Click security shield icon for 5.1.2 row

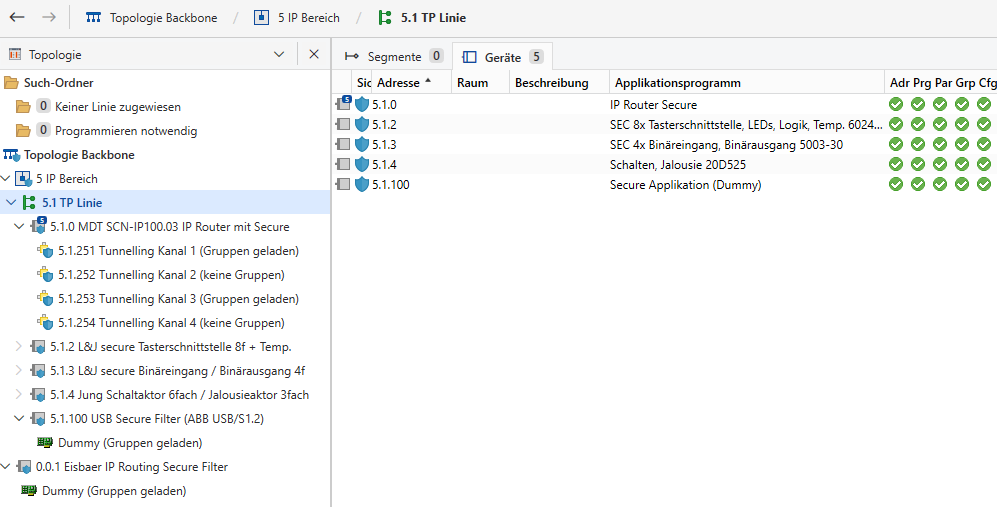tap(362, 124)
